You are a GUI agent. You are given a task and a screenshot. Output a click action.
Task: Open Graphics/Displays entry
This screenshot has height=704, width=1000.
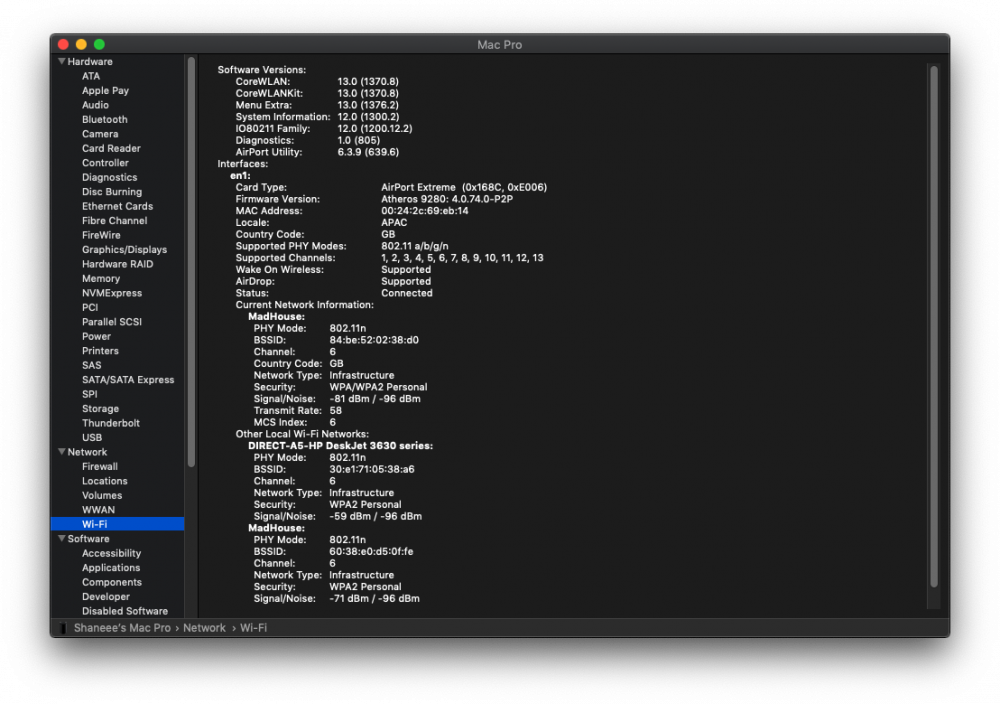(x=124, y=249)
